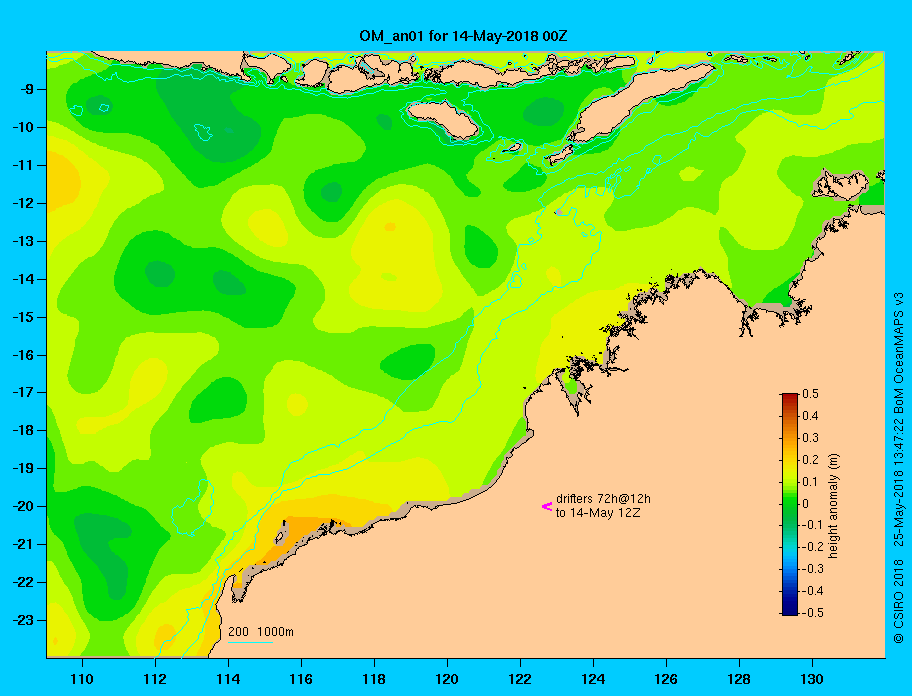The height and width of the screenshot is (696, 912).
Task: Click the cyan contour legend line sample
Action: (x=250, y=642)
